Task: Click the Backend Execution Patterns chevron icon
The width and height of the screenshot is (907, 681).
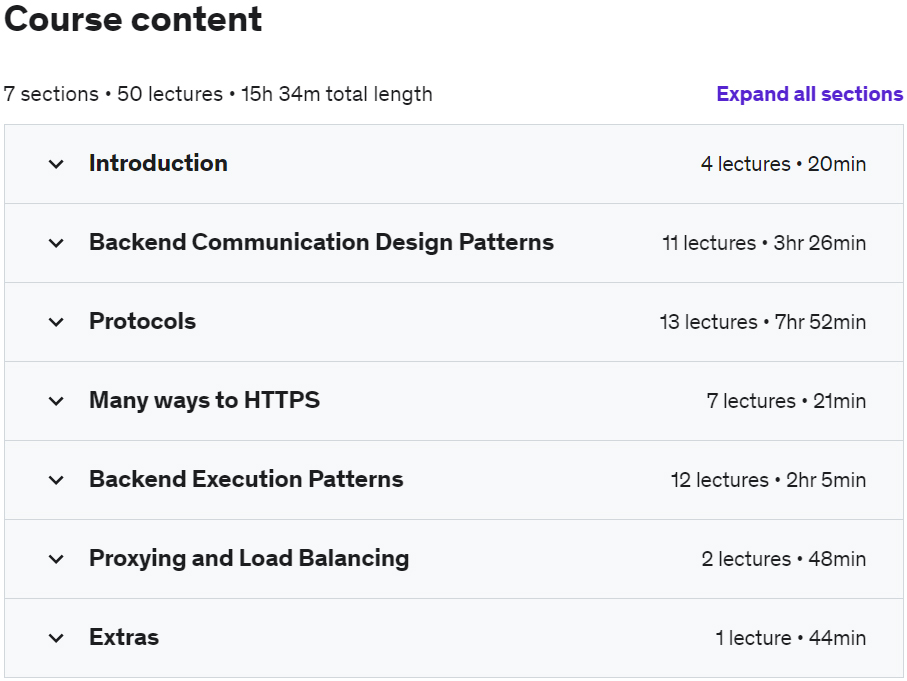Action: point(56,480)
